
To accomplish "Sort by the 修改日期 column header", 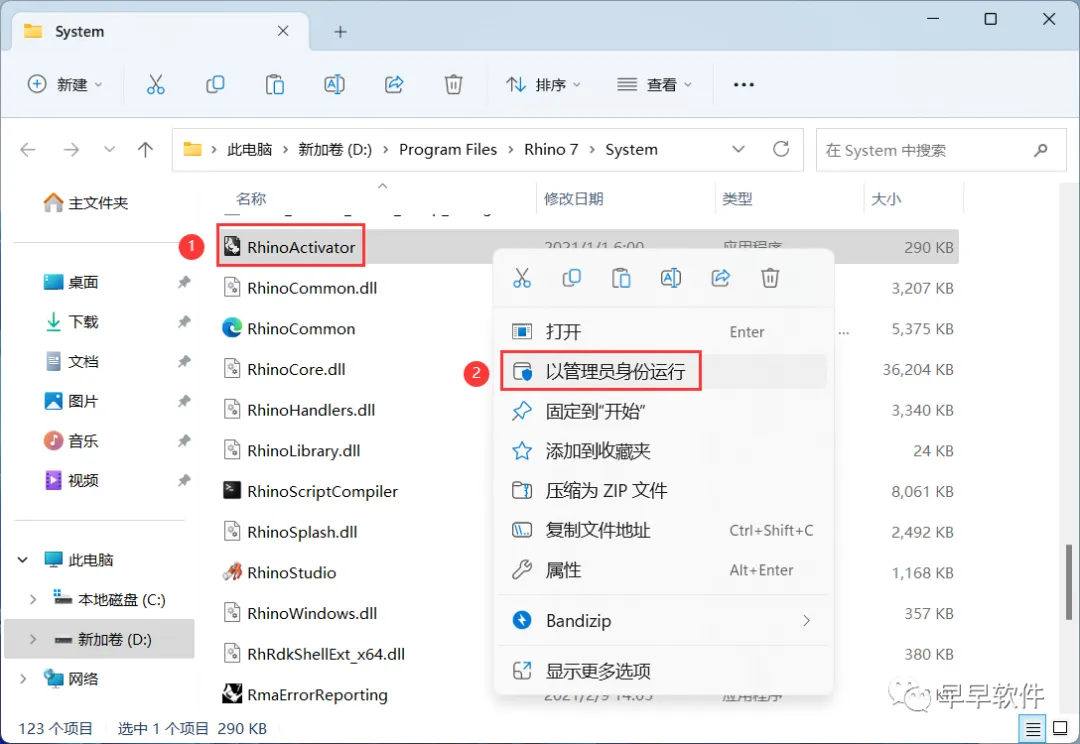I will [x=573, y=199].
